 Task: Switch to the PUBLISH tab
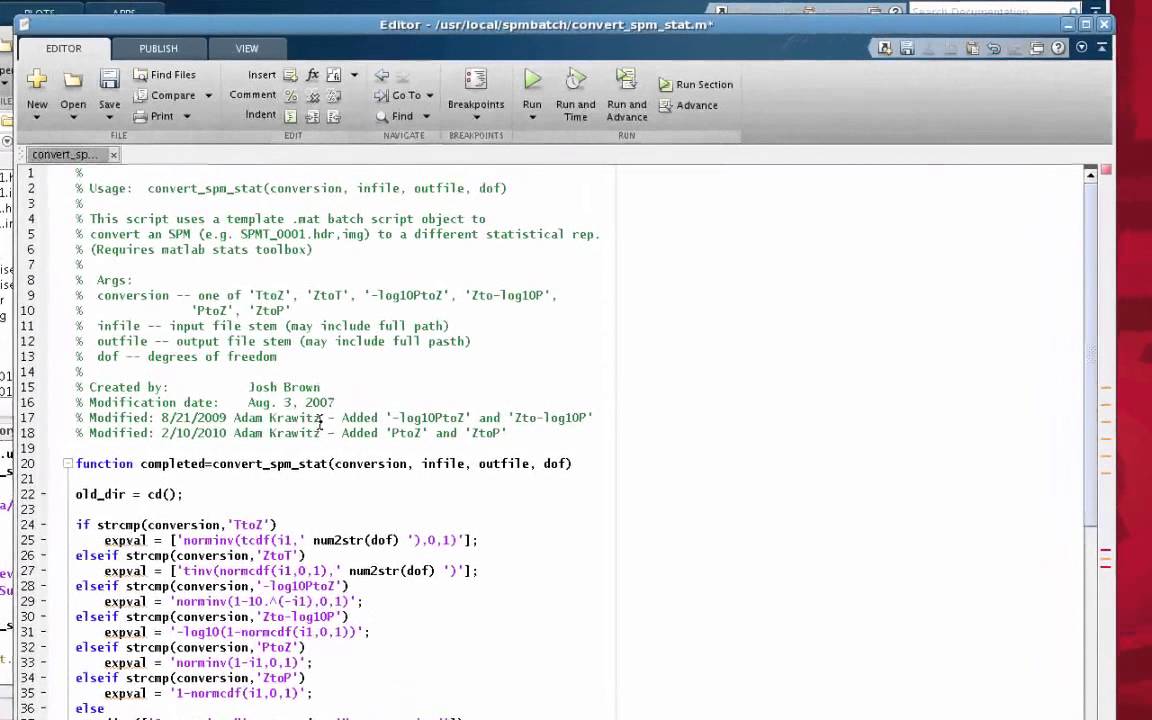click(159, 48)
